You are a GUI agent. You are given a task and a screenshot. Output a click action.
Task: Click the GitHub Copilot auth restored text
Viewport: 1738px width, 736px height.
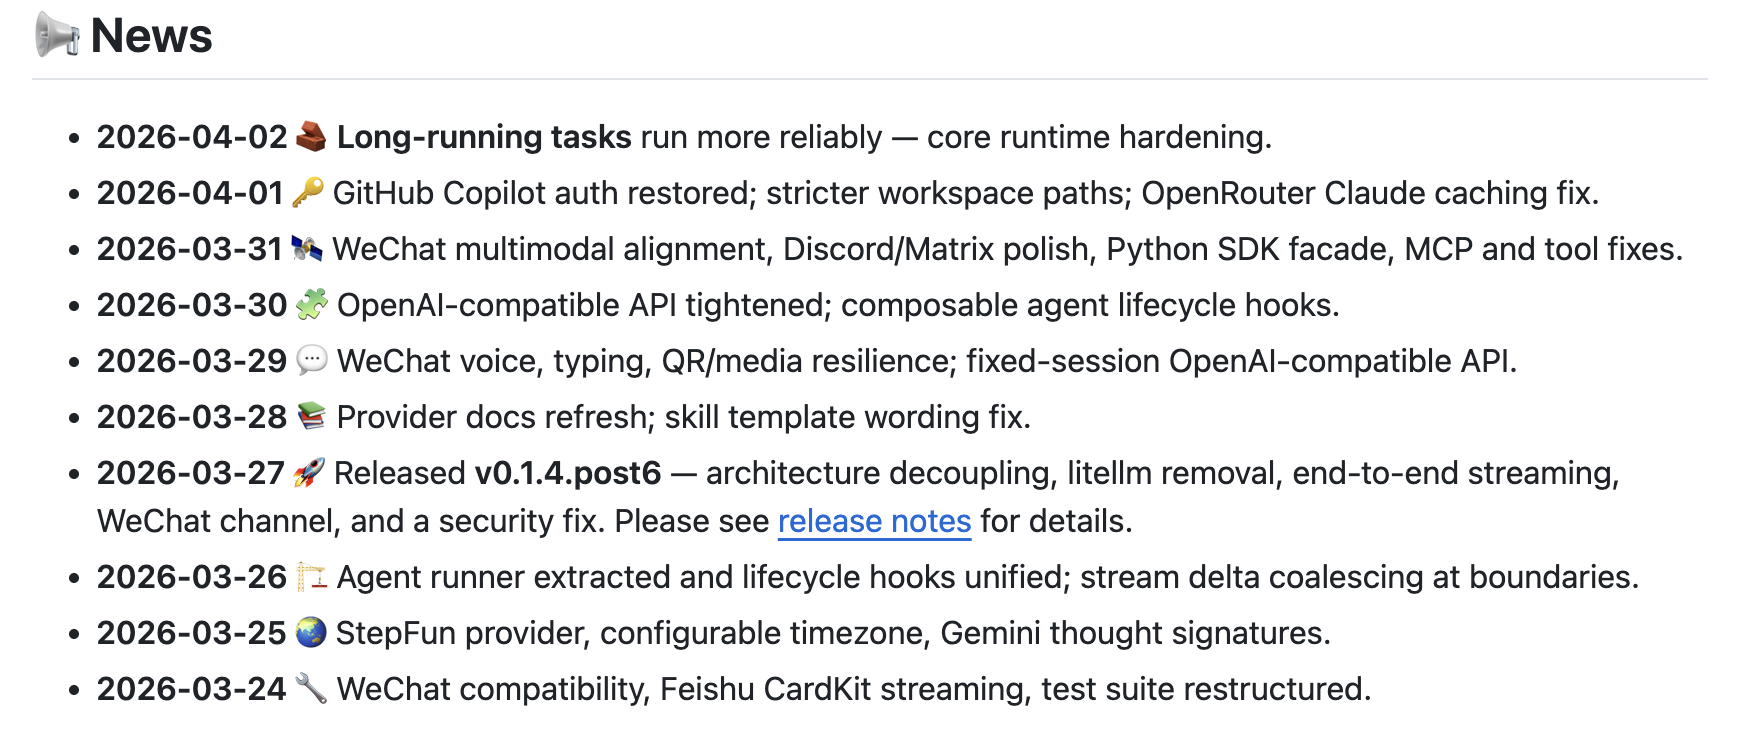pos(545,193)
